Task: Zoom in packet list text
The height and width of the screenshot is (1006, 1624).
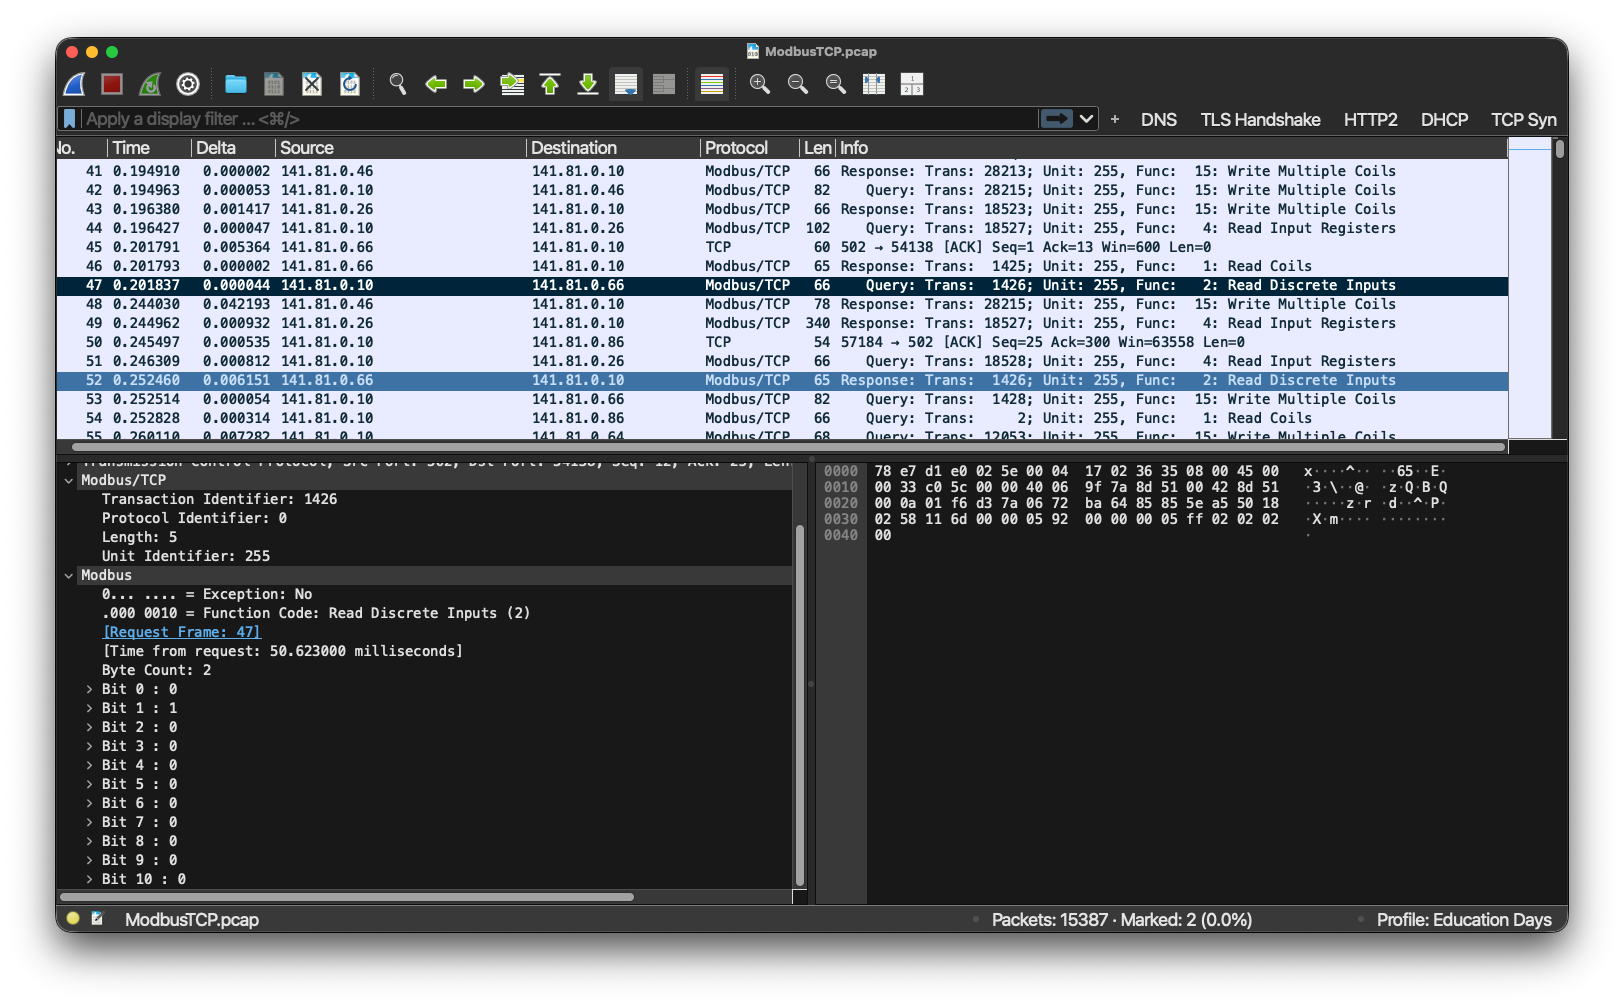Action: point(760,84)
